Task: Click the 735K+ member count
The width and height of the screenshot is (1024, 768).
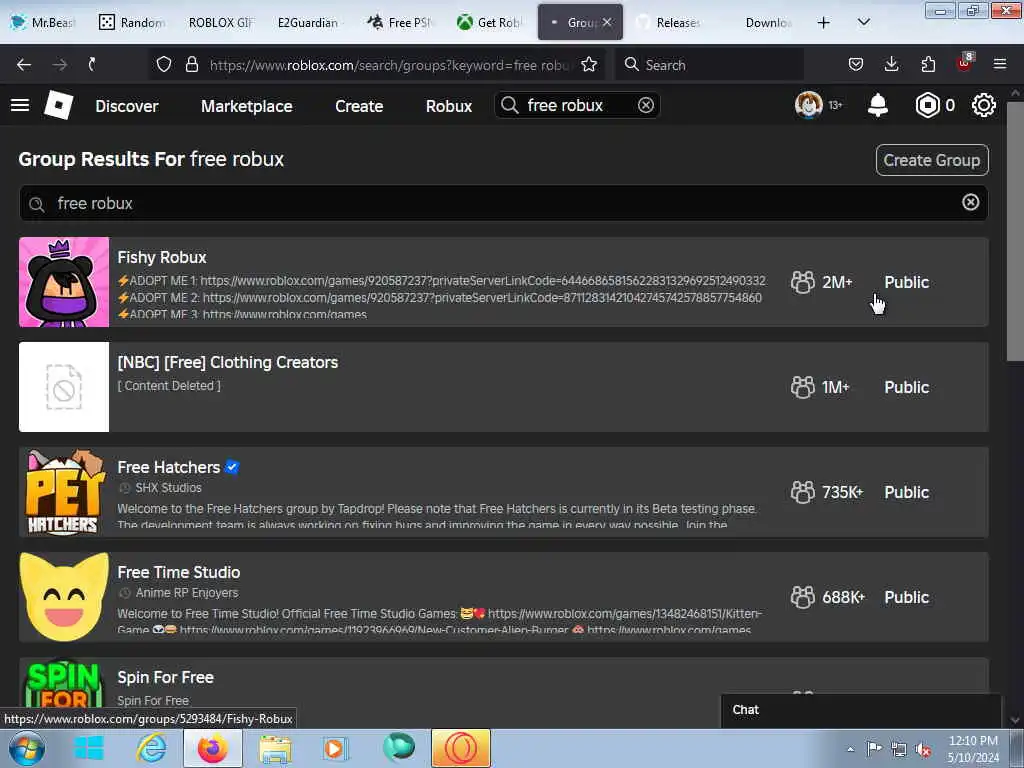Action: pos(842,492)
